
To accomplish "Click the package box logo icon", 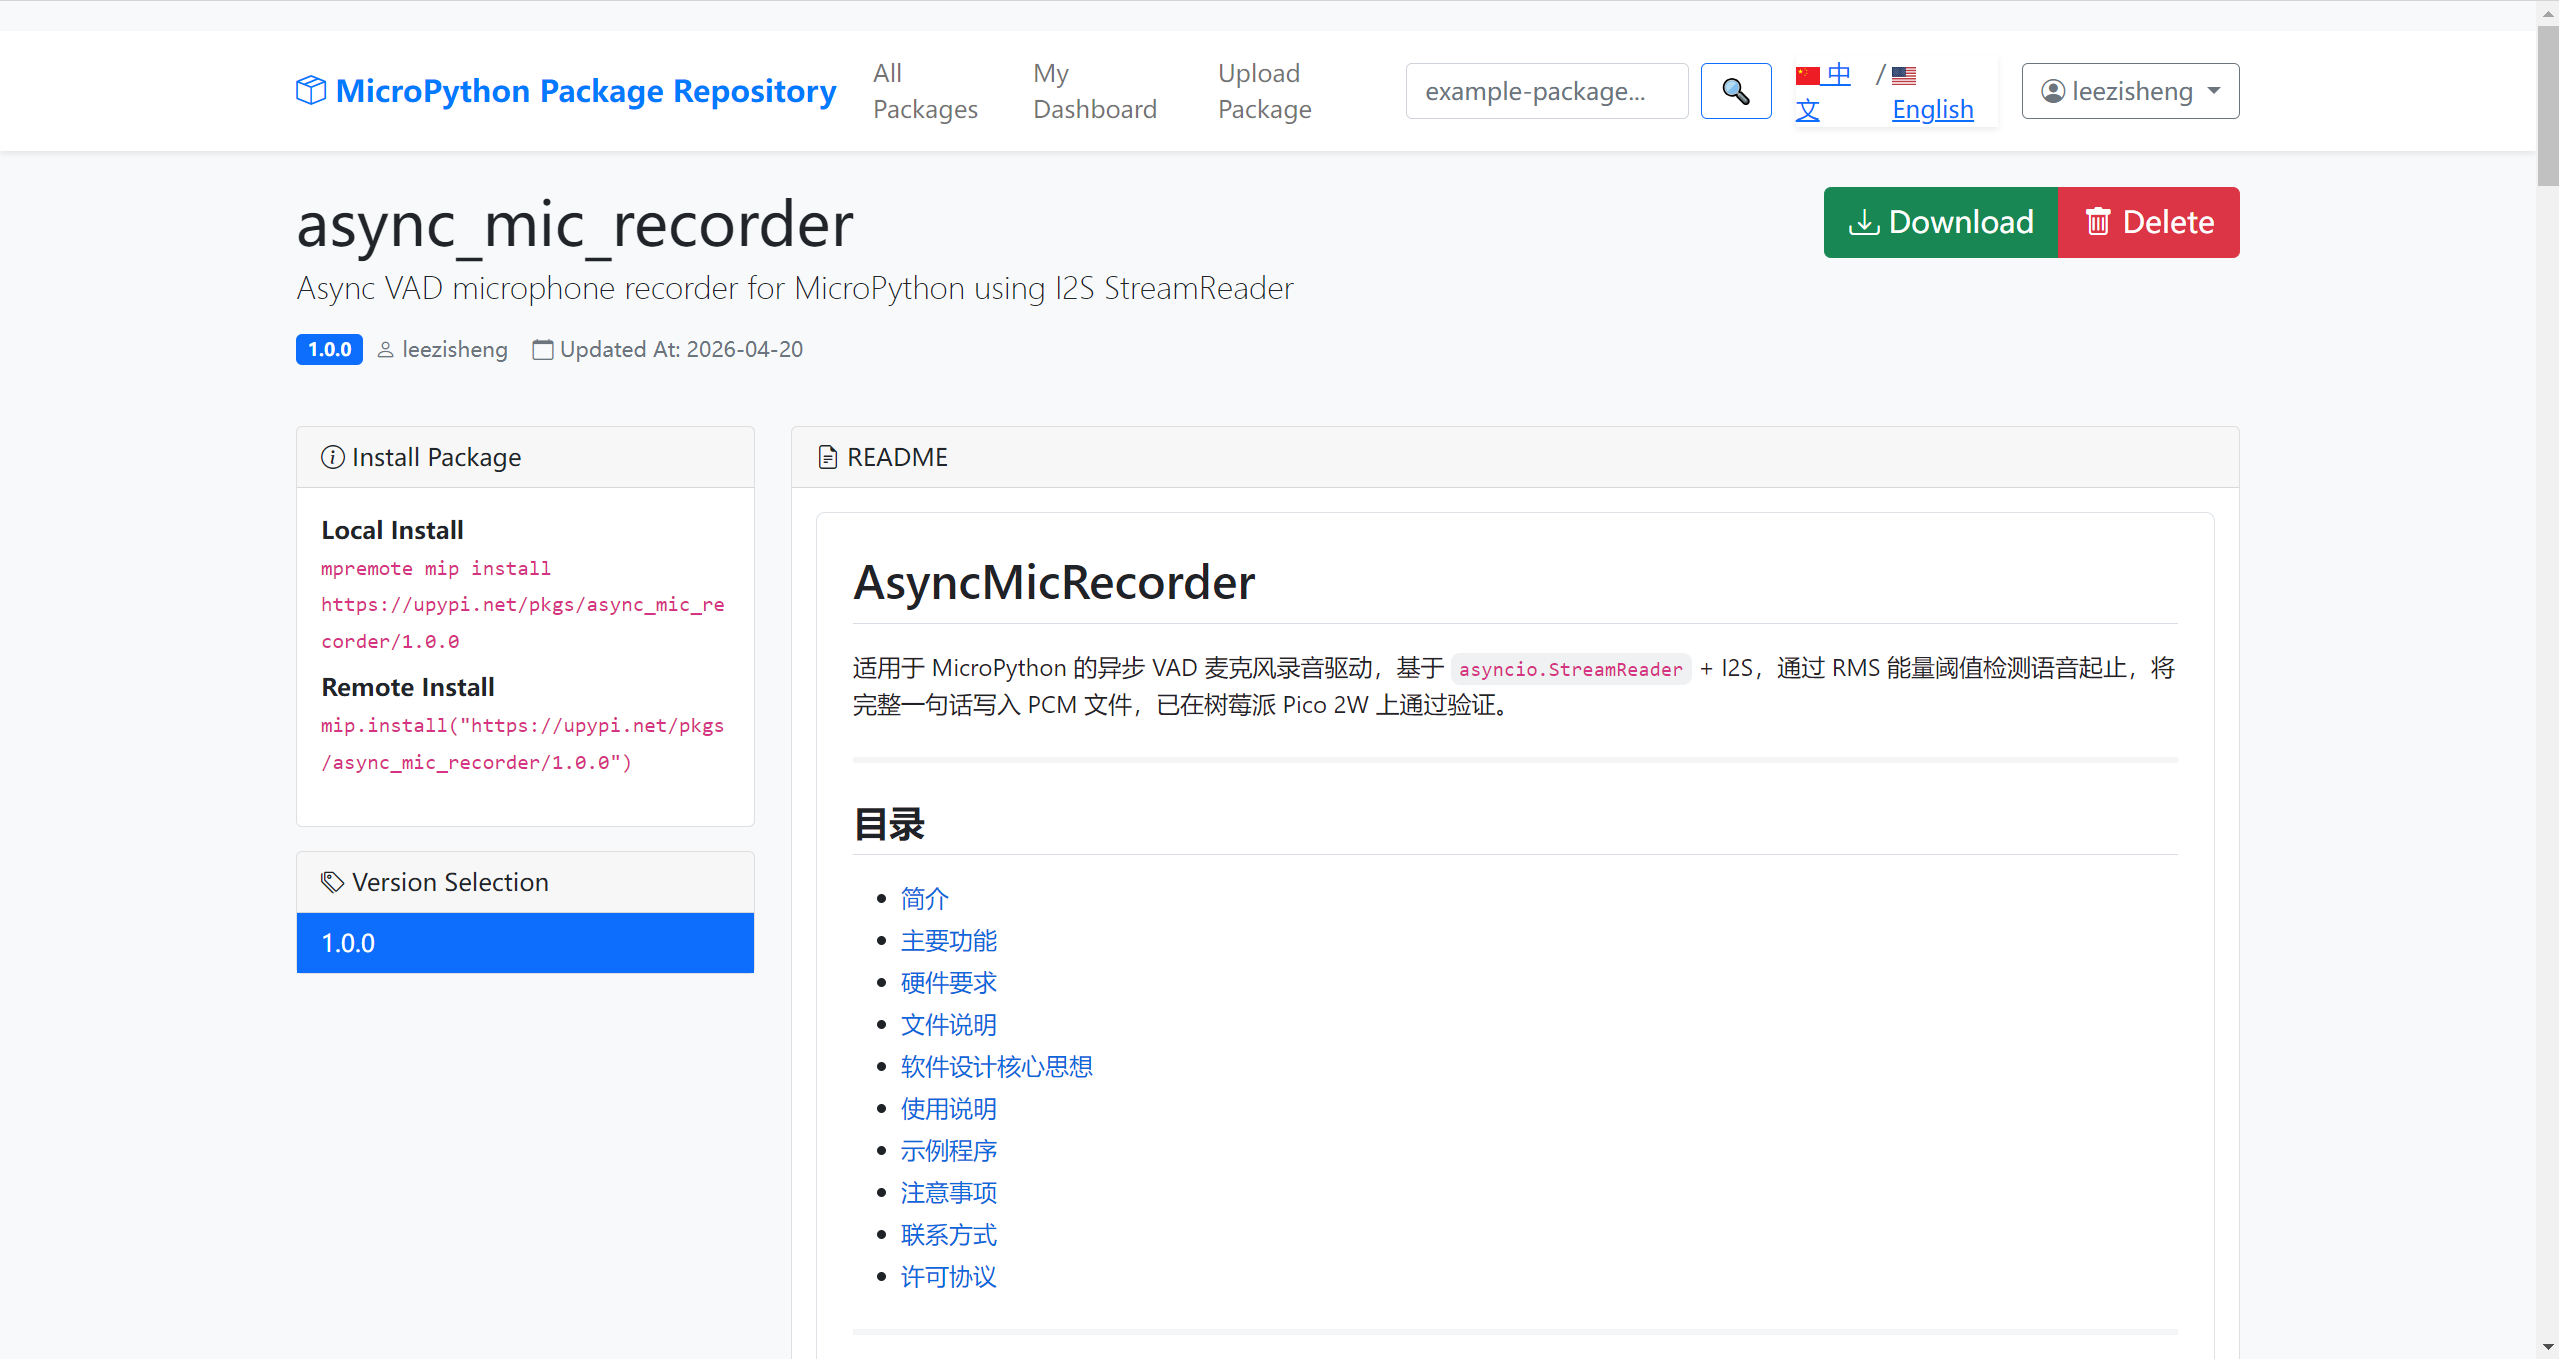I will pos(311,90).
